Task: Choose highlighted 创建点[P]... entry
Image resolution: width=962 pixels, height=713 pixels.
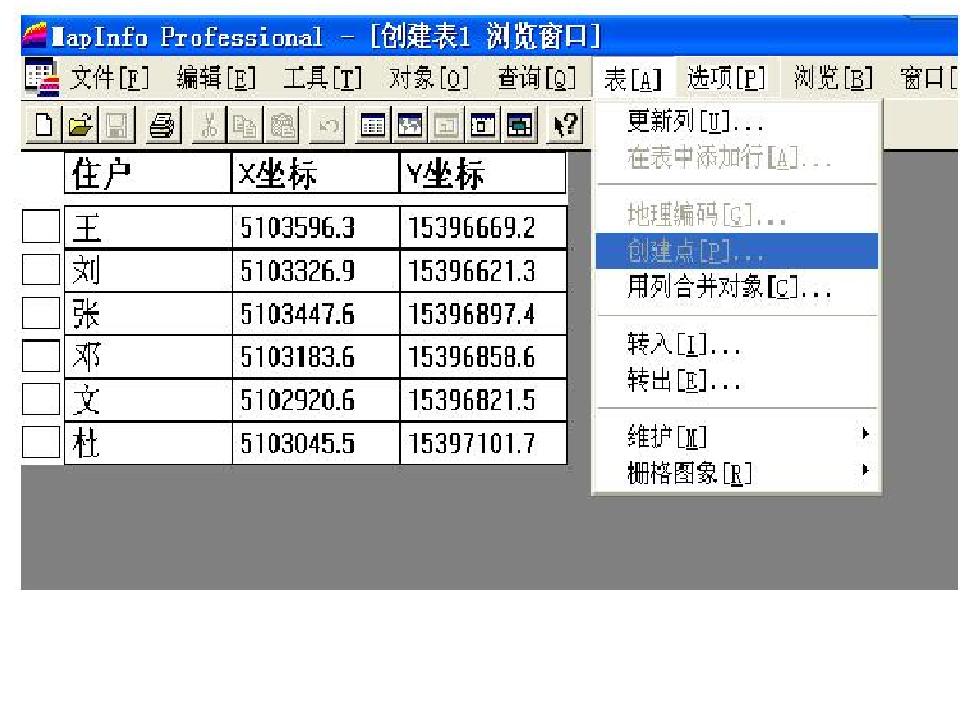Action: pos(737,251)
